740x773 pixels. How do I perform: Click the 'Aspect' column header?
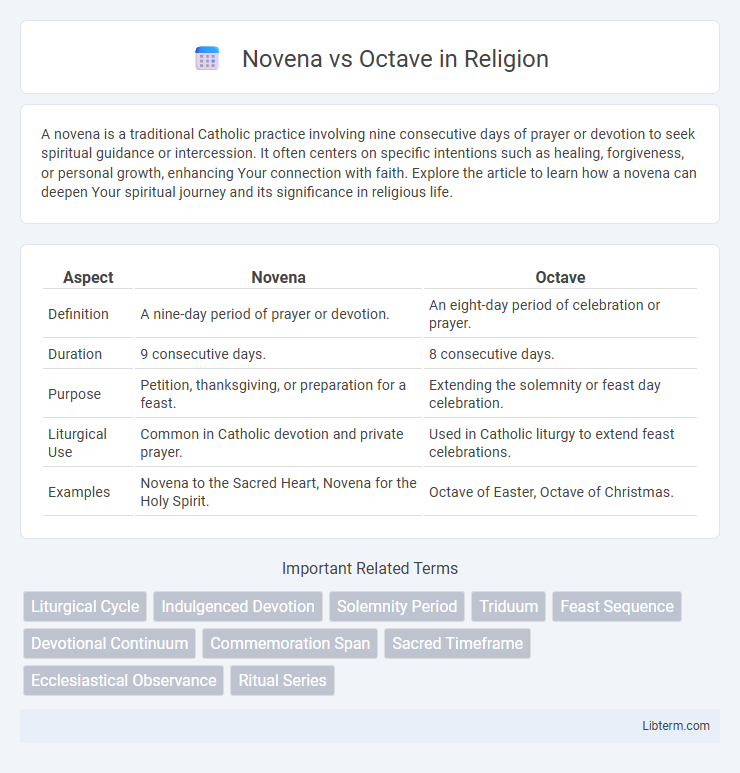pos(88,278)
